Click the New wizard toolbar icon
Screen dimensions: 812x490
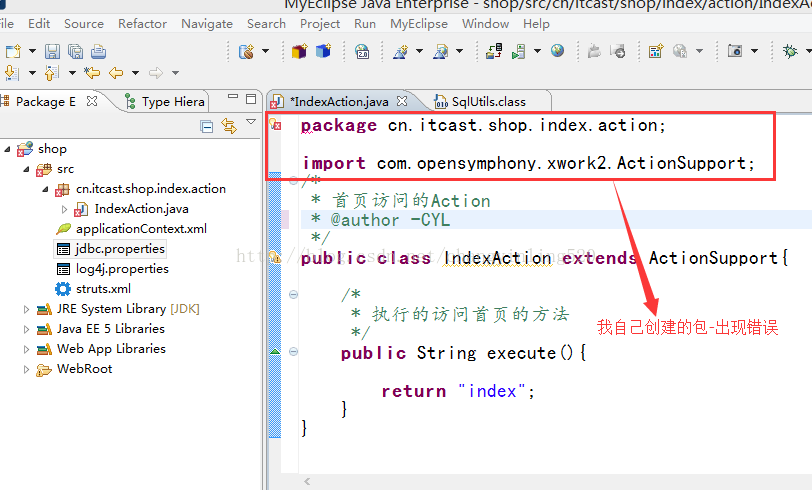point(13,51)
